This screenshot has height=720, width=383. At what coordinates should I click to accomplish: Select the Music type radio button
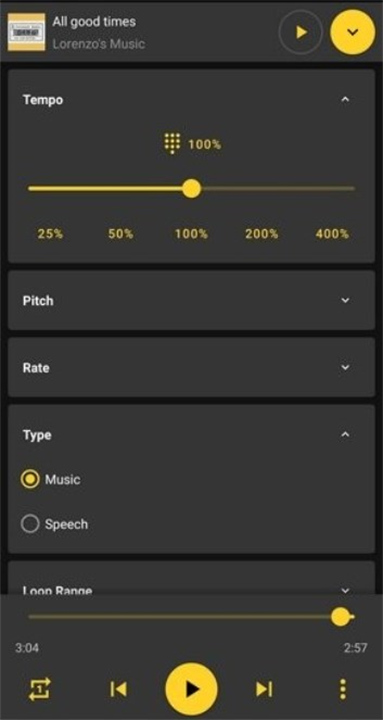30,479
